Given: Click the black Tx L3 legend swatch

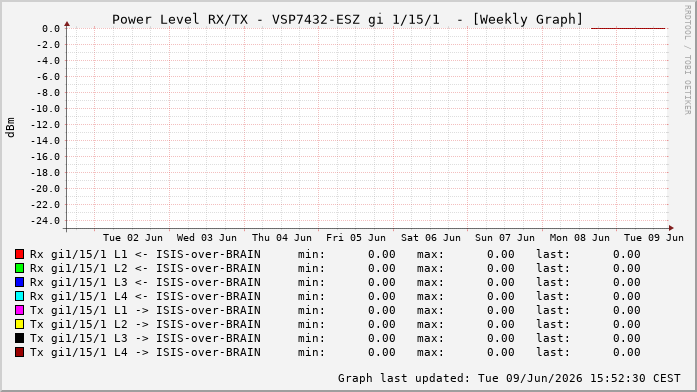Looking at the screenshot, I should tap(19, 338).
